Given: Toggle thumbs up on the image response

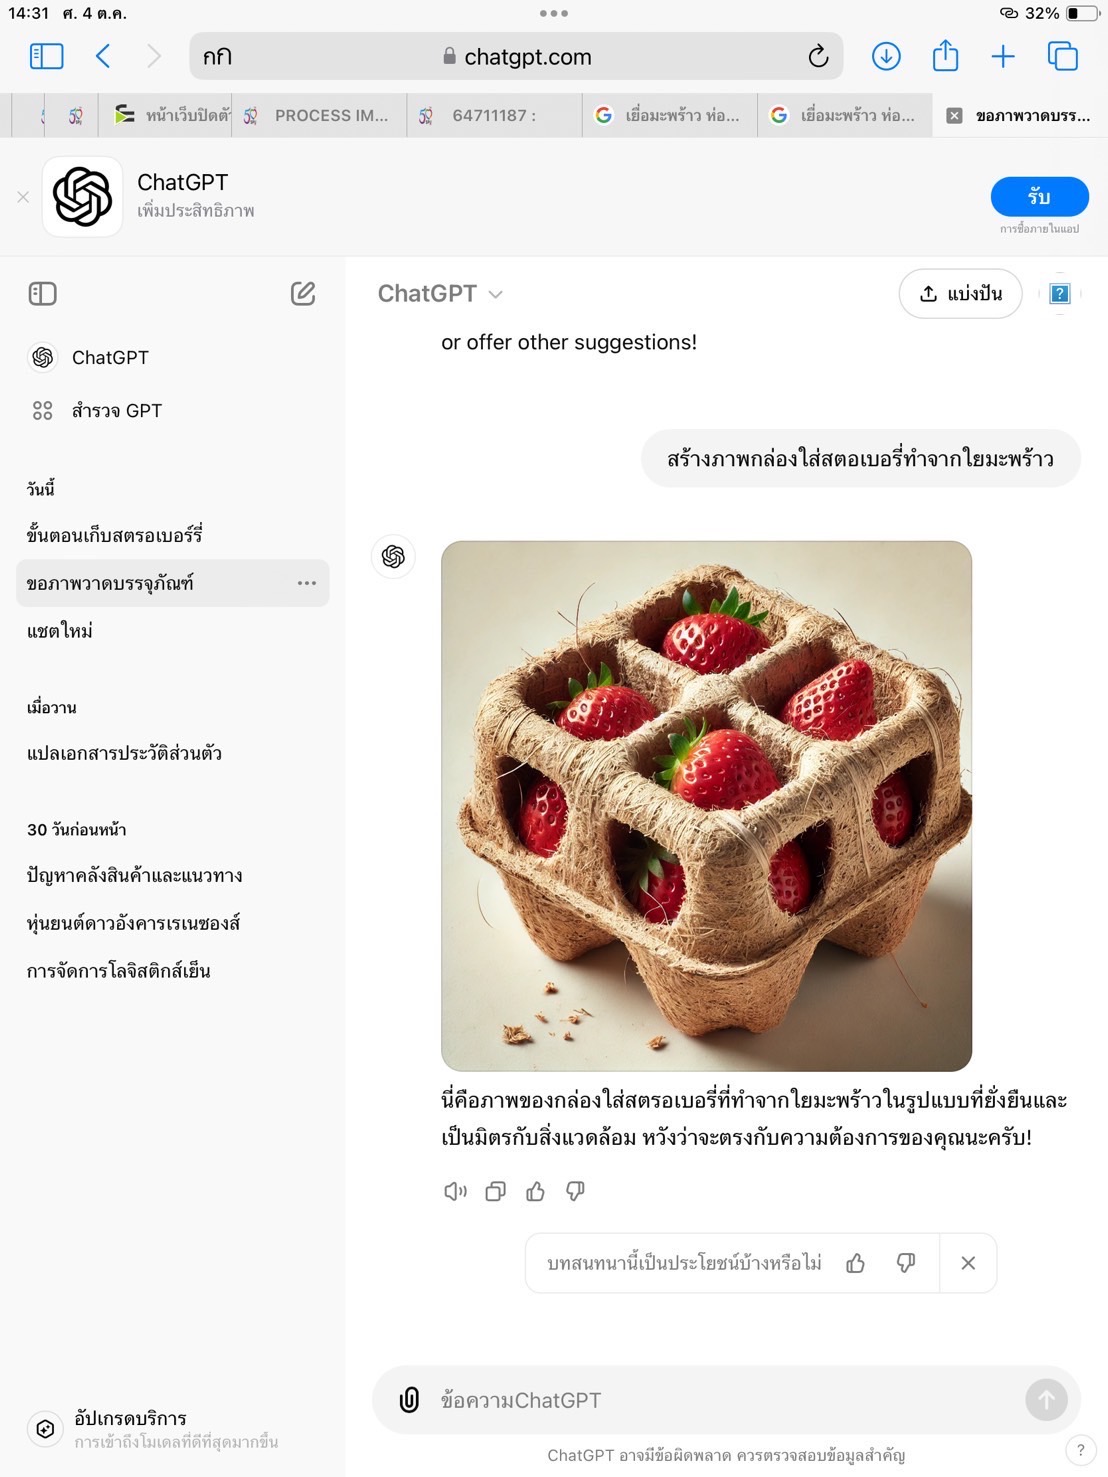Looking at the screenshot, I should tap(535, 1191).
